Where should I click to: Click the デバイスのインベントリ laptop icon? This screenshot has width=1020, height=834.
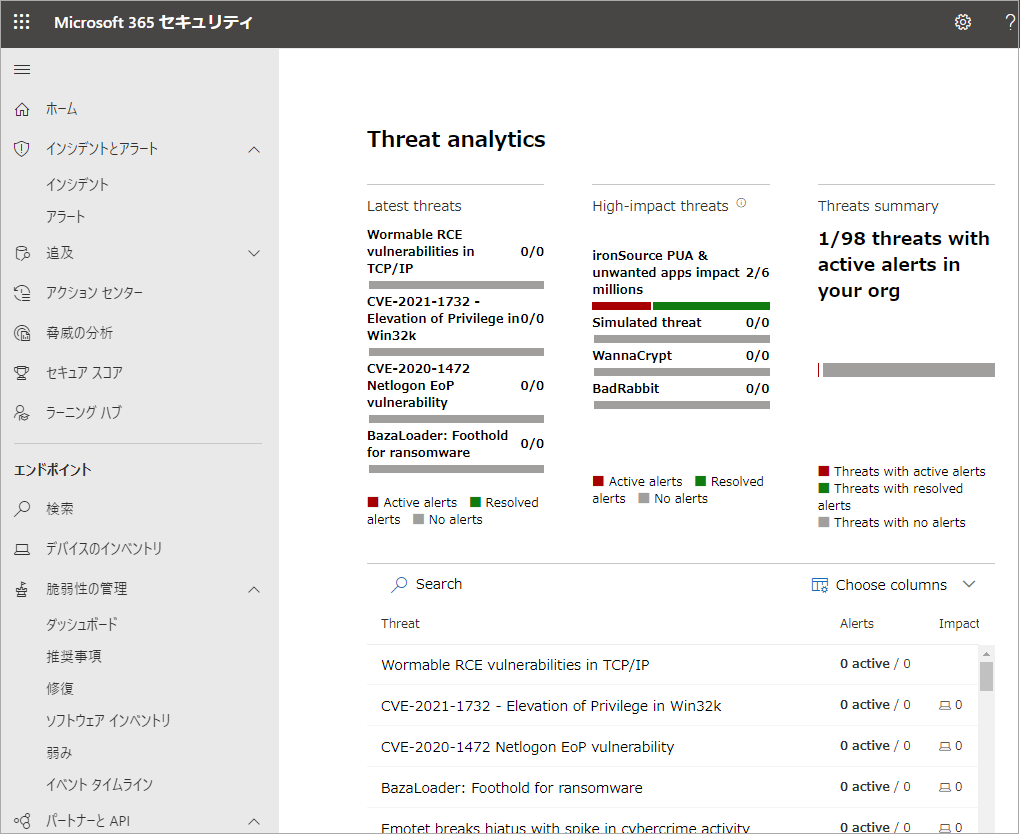[22, 550]
